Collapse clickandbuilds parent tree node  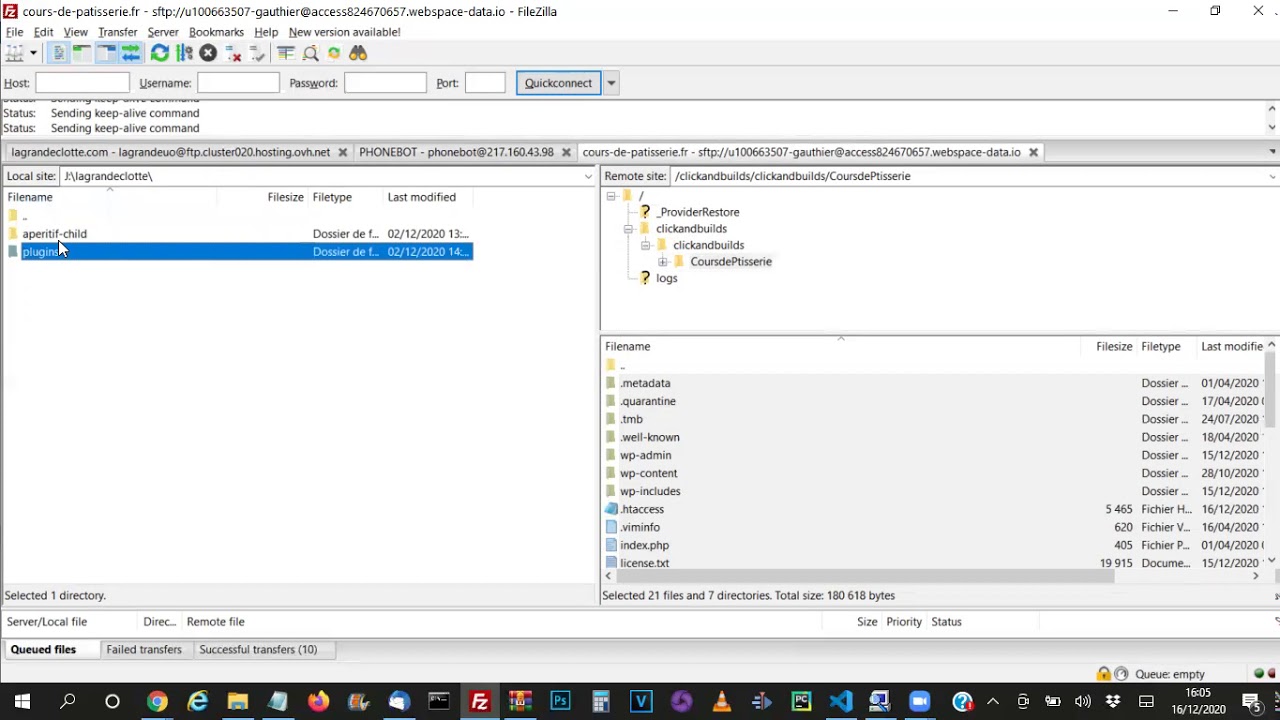tap(628, 229)
